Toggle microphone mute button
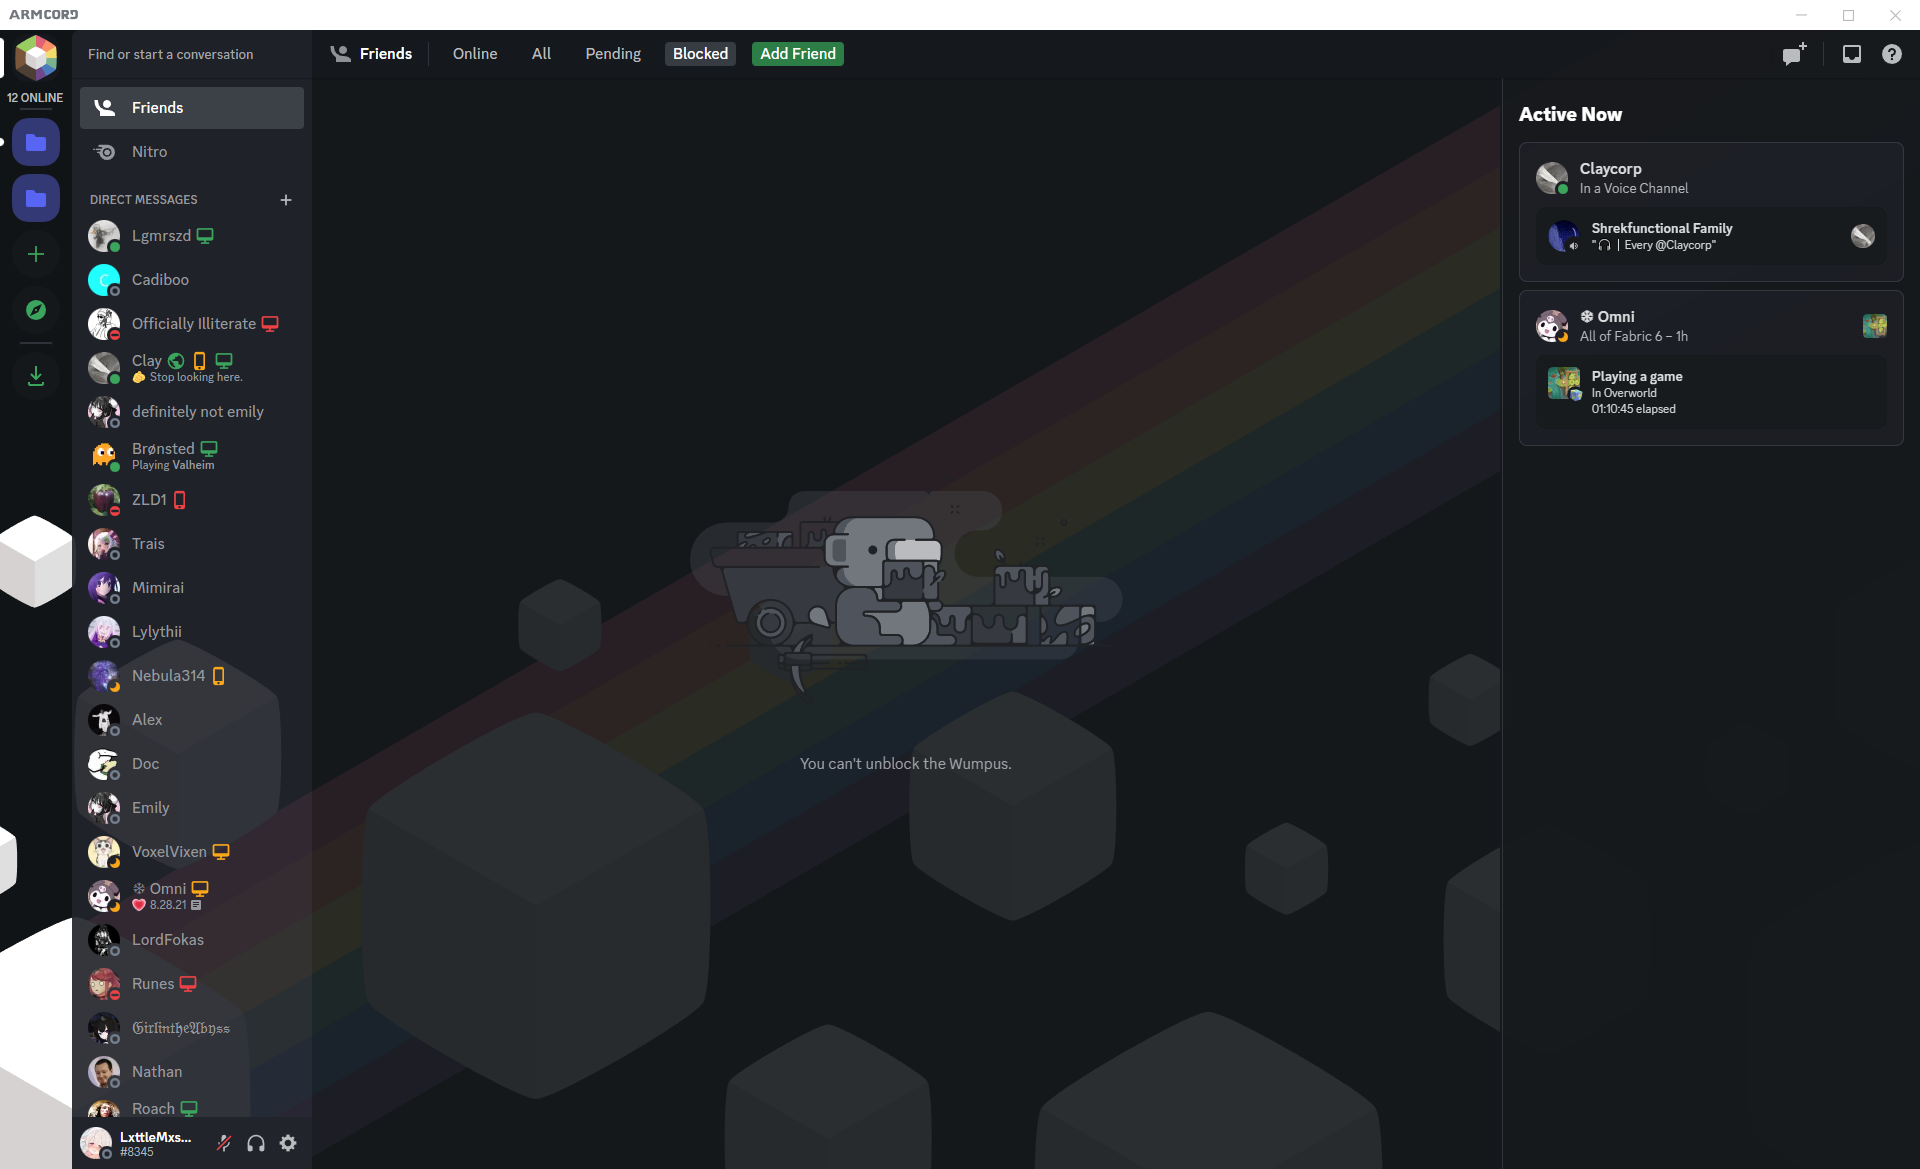1920x1169 pixels. pos(224,1143)
